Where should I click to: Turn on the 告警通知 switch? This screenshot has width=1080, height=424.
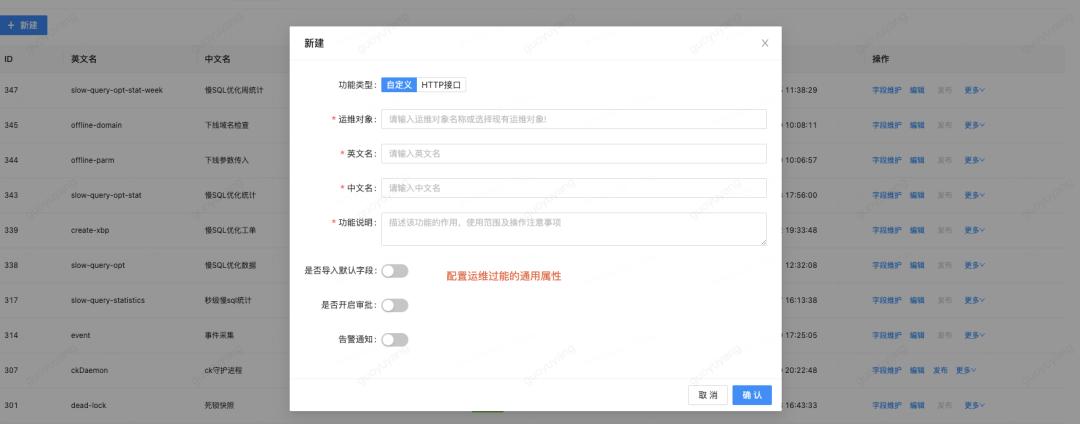[395, 339]
